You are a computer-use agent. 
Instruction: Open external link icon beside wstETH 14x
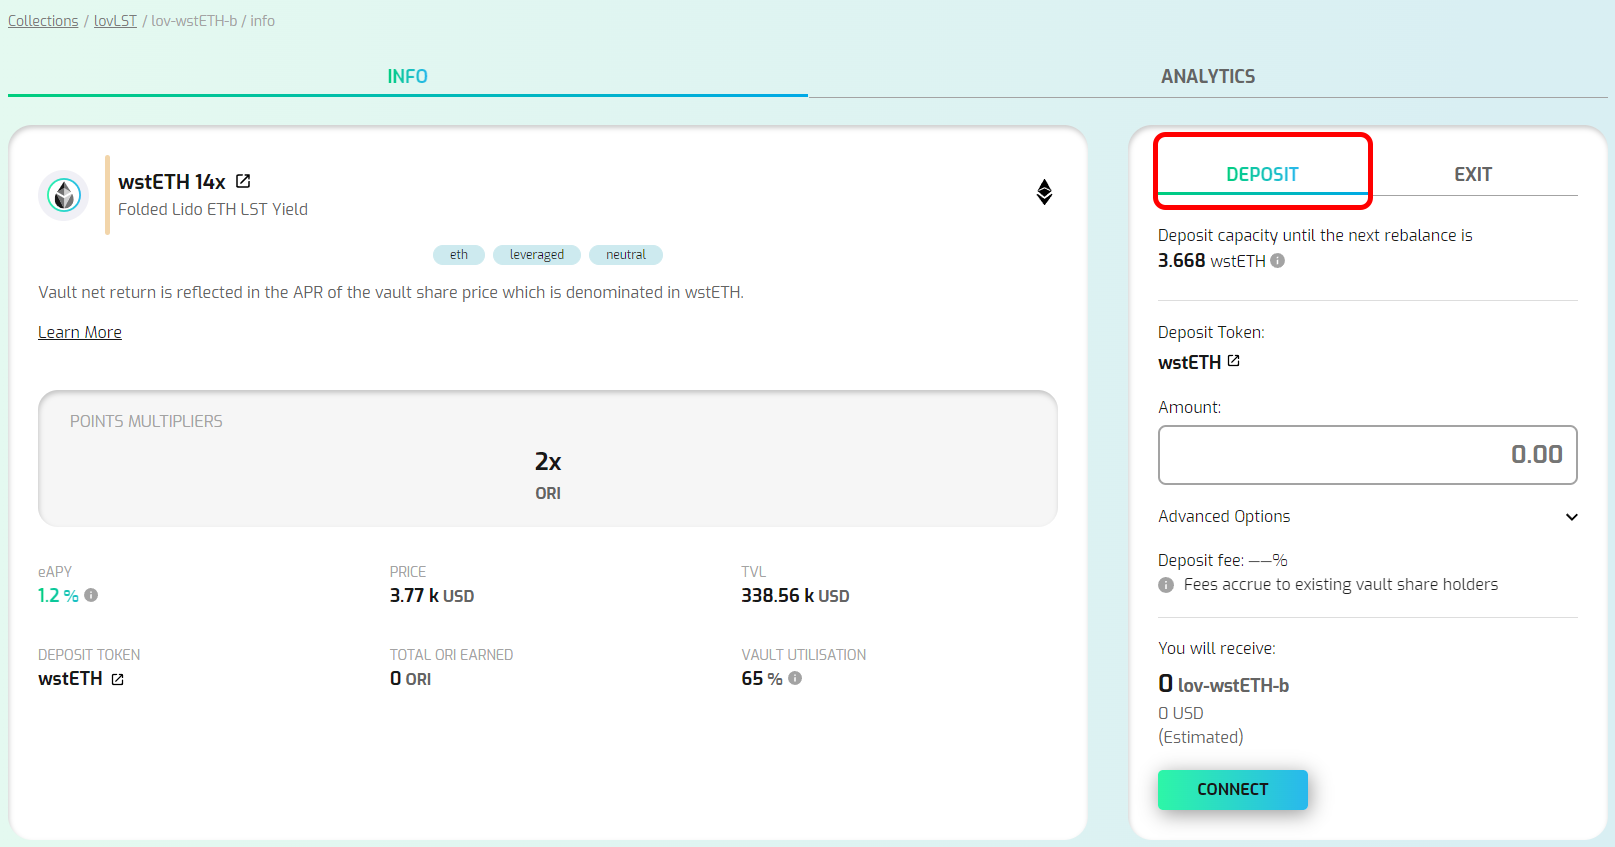tap(243, 181)
